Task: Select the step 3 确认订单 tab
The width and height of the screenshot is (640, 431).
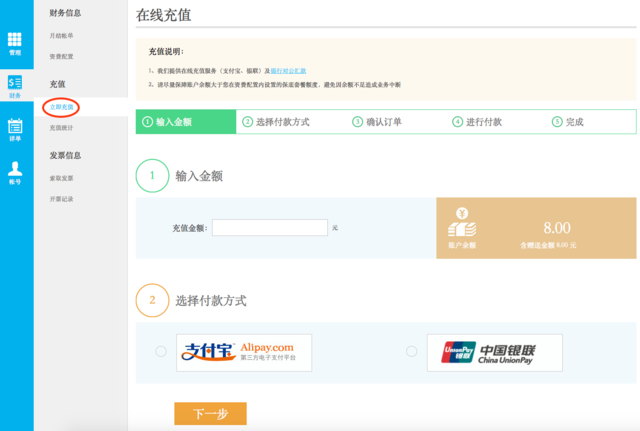Action: point(377,122)
